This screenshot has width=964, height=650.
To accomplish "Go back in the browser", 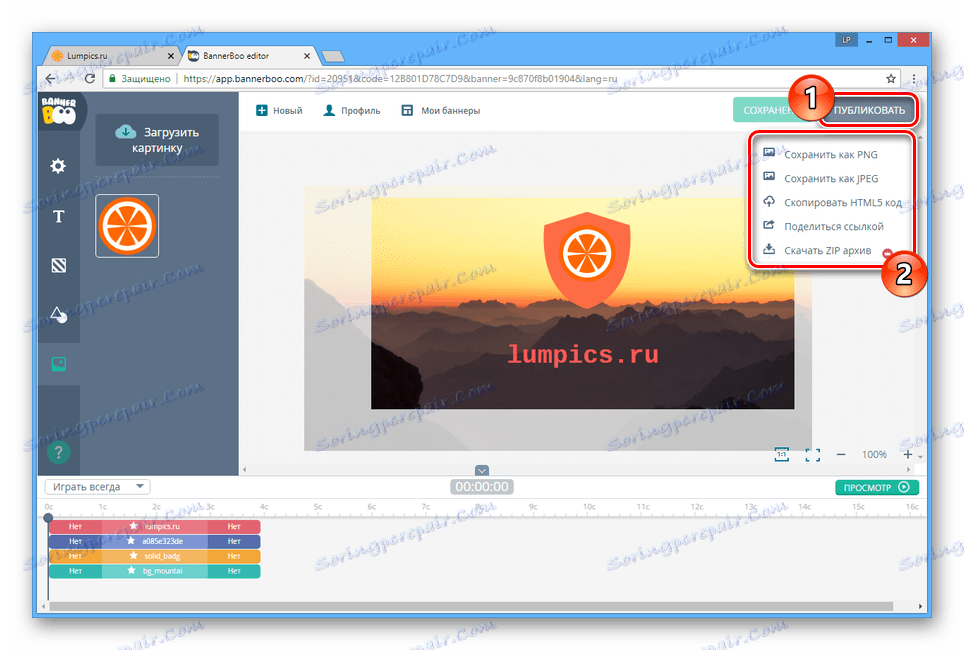I will 50,79.
